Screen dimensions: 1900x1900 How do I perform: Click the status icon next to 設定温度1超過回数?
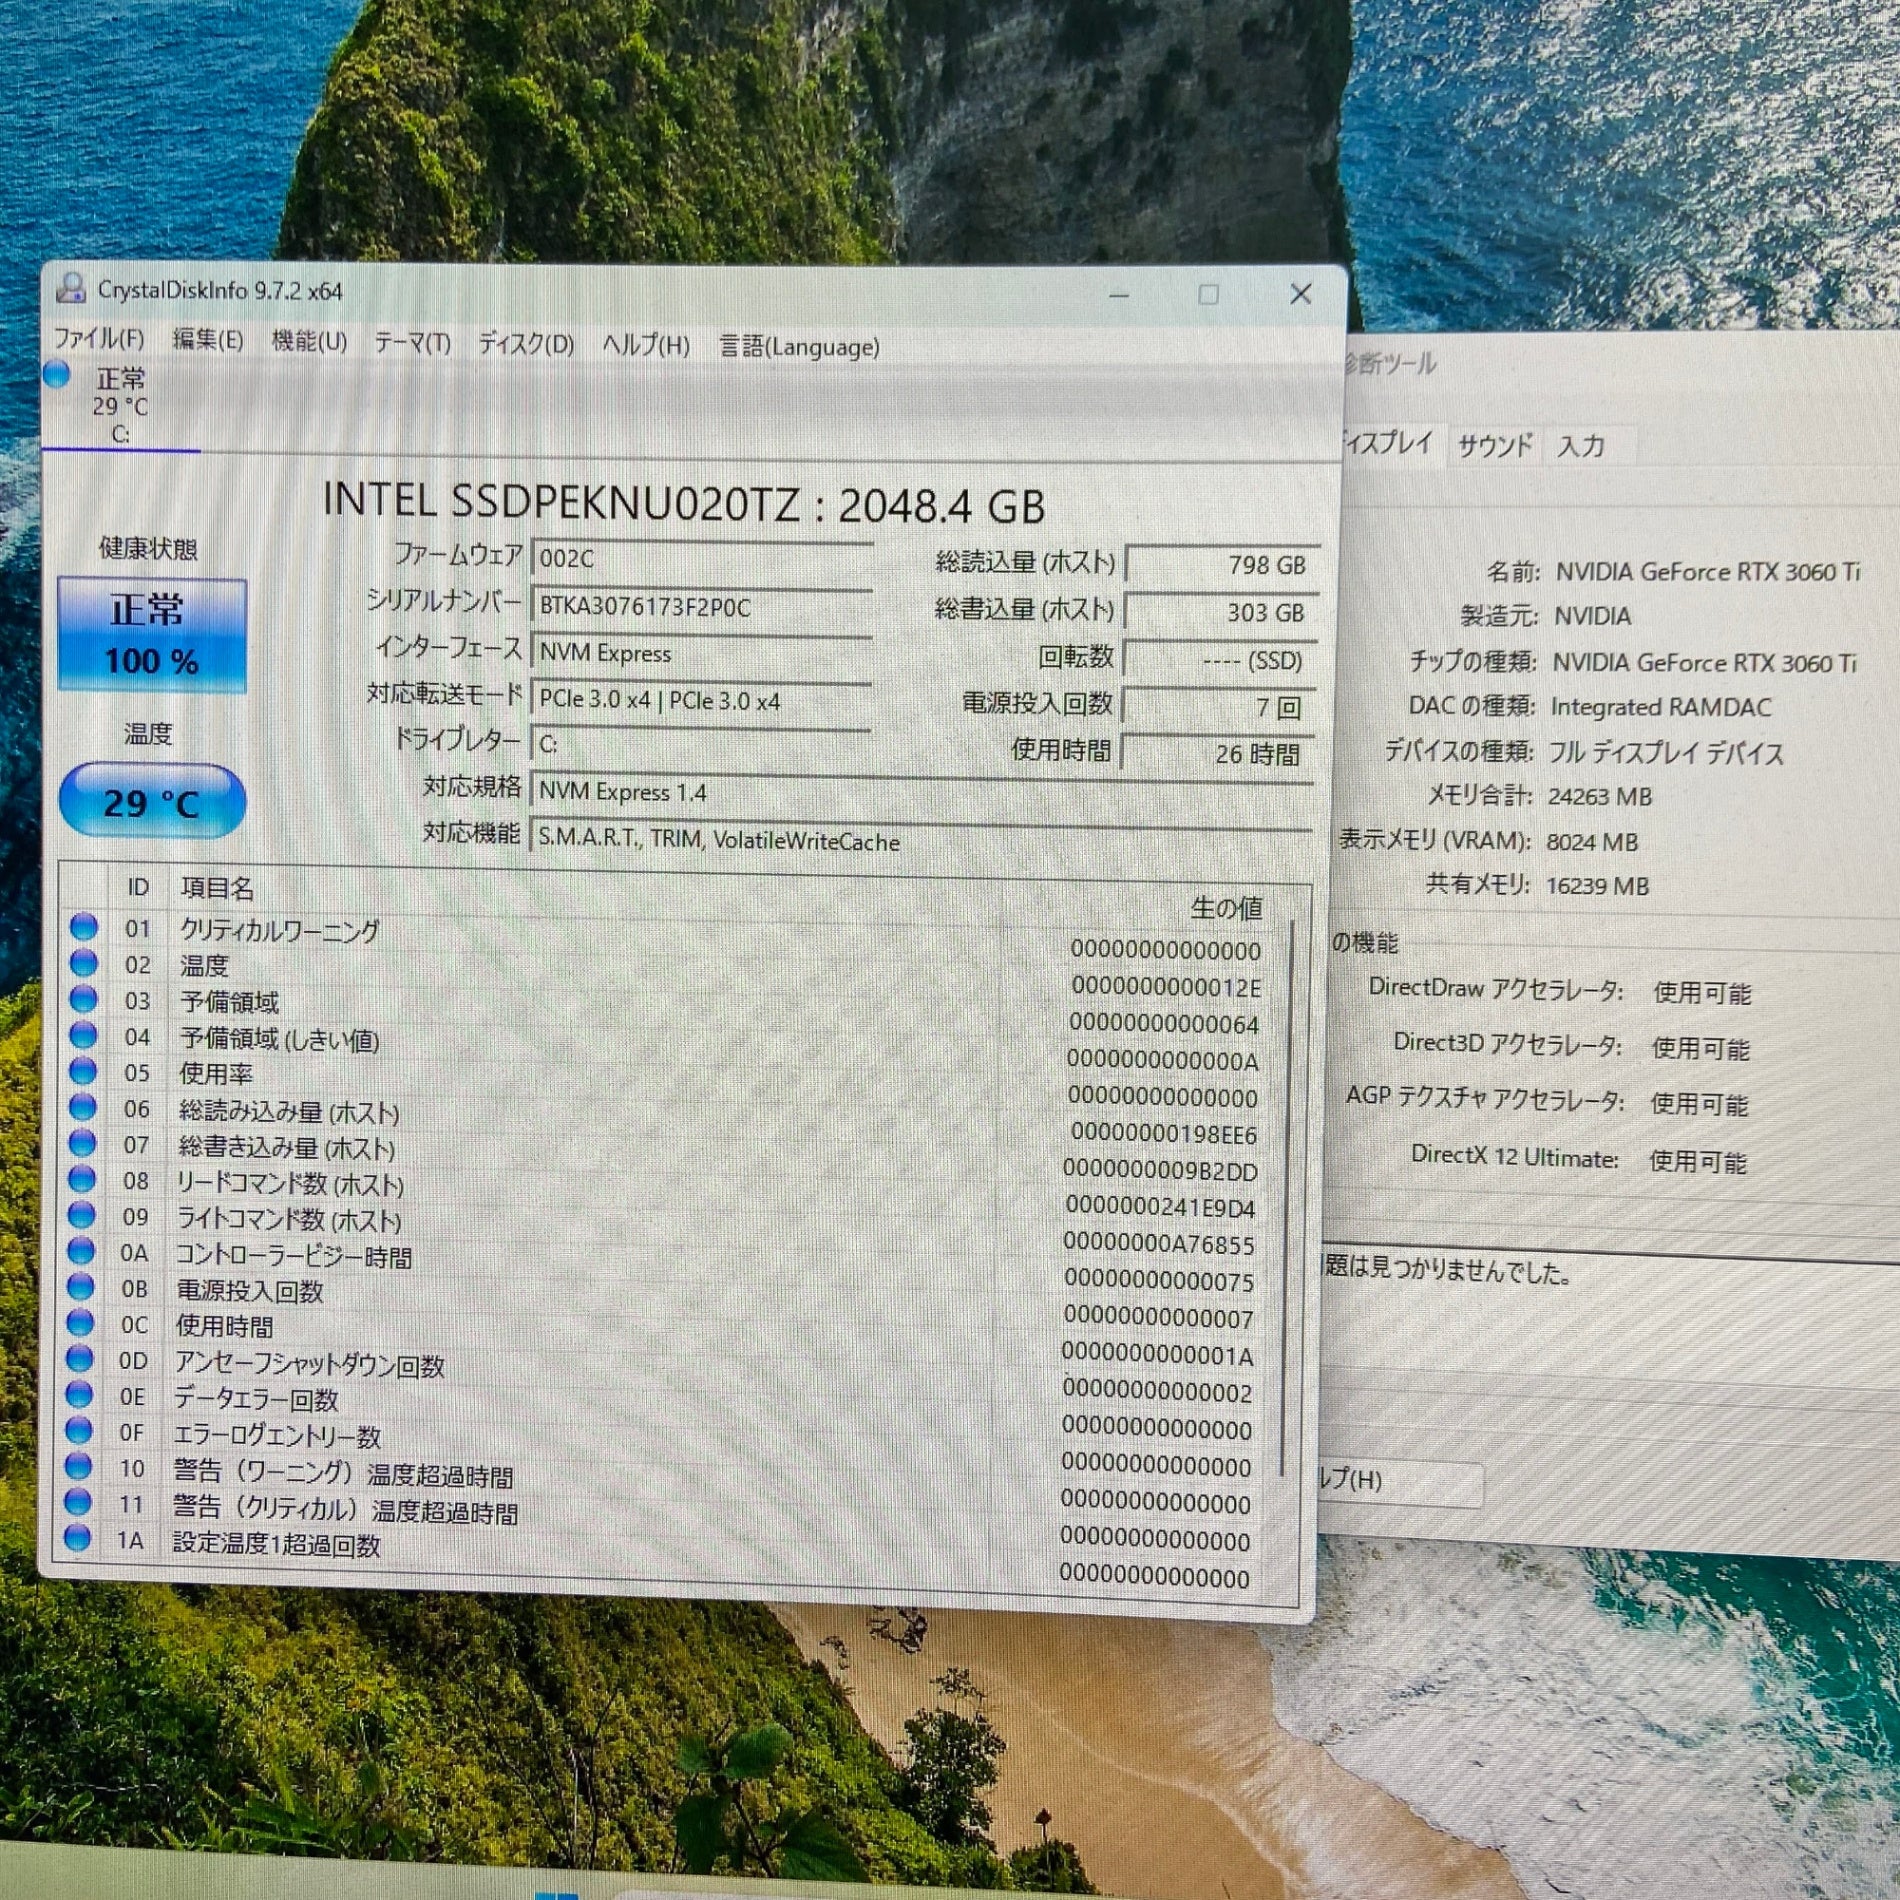click(77, 1539)
